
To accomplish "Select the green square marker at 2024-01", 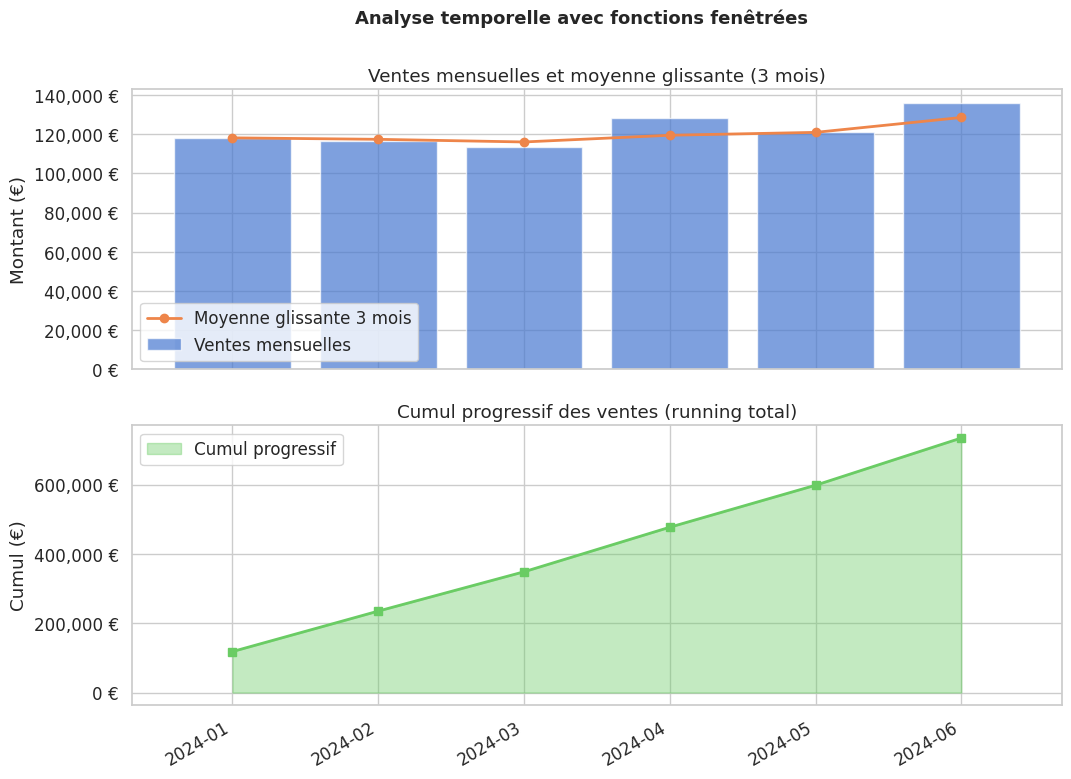I will coord(232,652).
